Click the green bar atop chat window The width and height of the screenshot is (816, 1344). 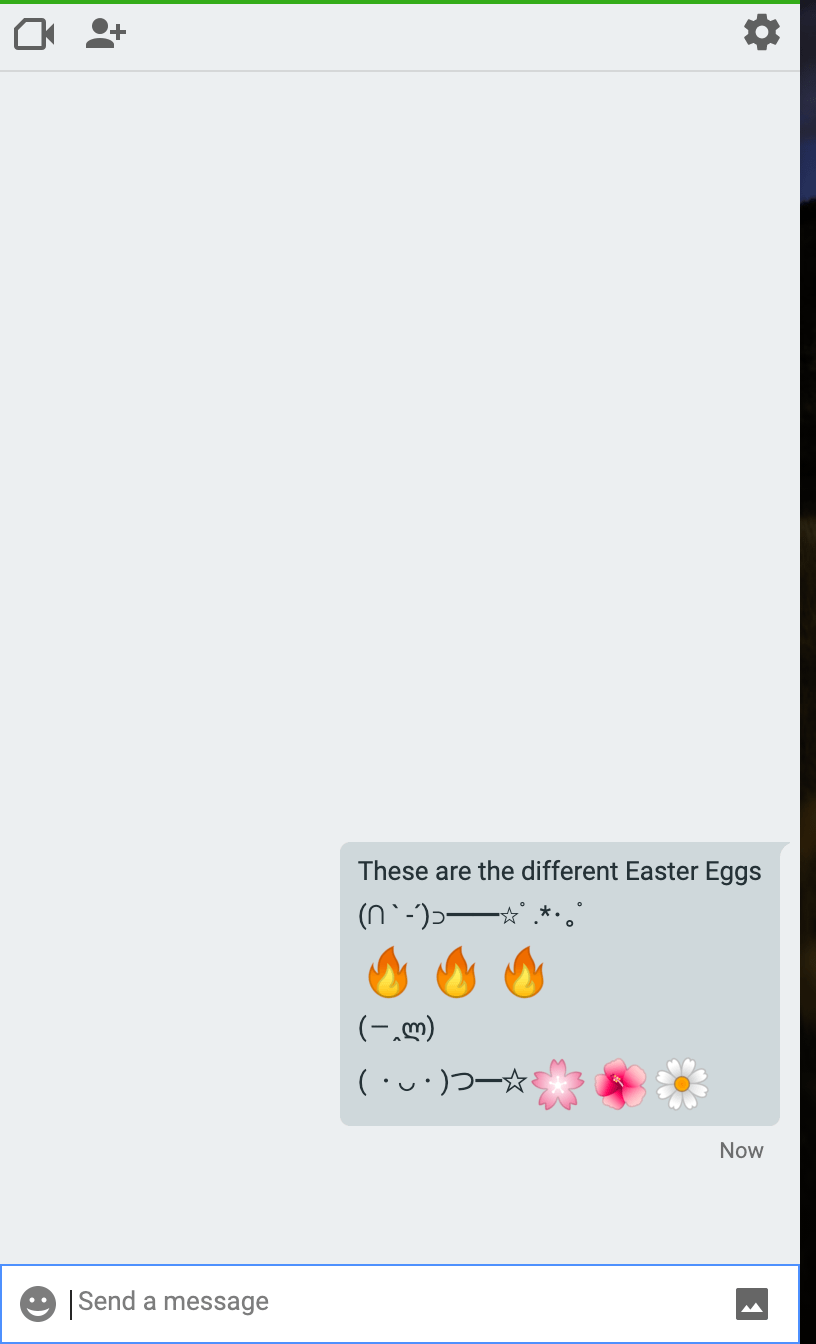(x=400, y=2)
